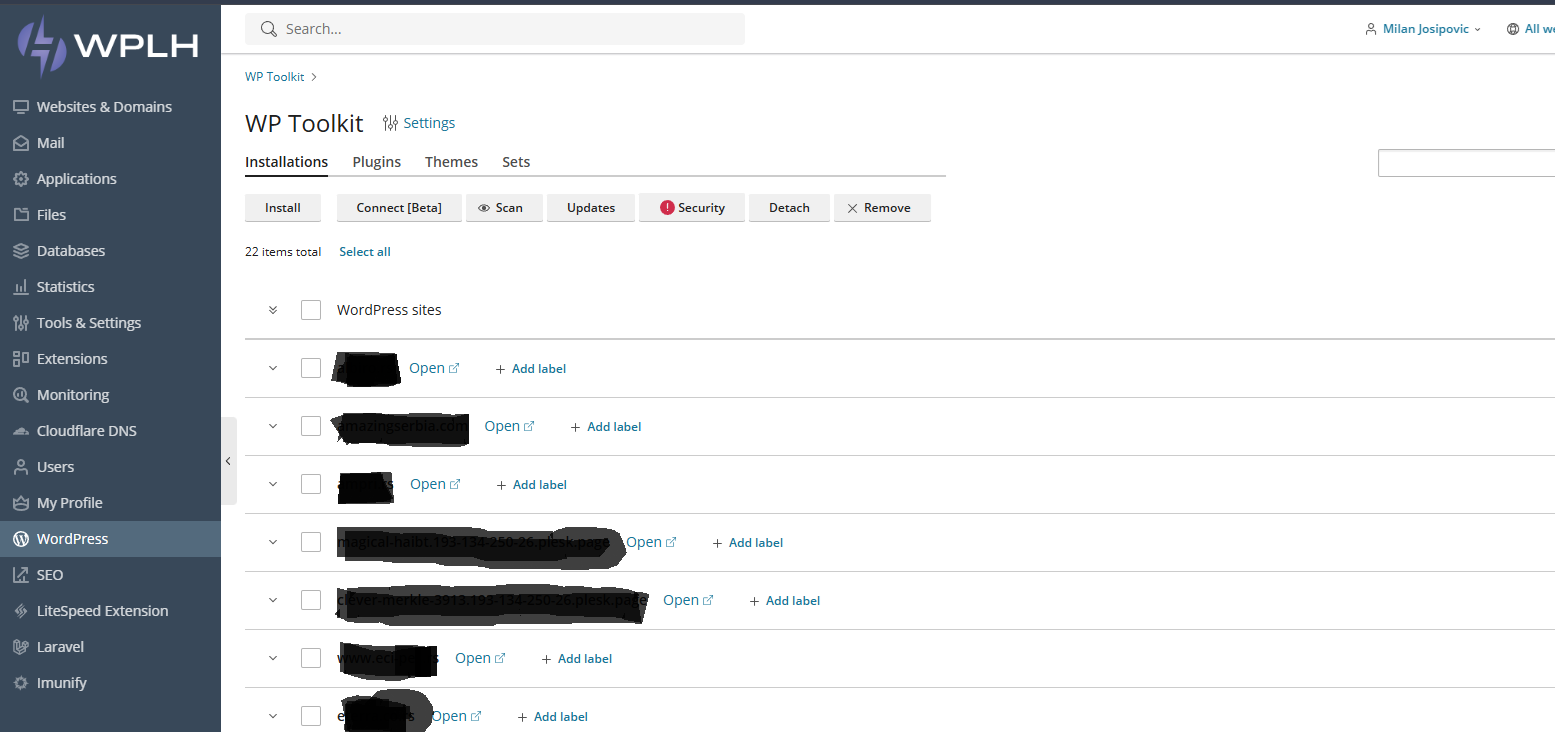This screenshot has width=1555, height=732.
Task: Open Websites & Domains from sidebar
Action: point(110,107)
